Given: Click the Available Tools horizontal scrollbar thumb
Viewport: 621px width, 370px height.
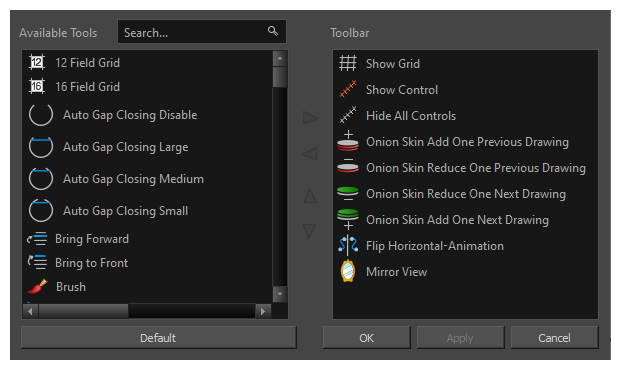Looking at the screenshot, I should coord(83,311).
